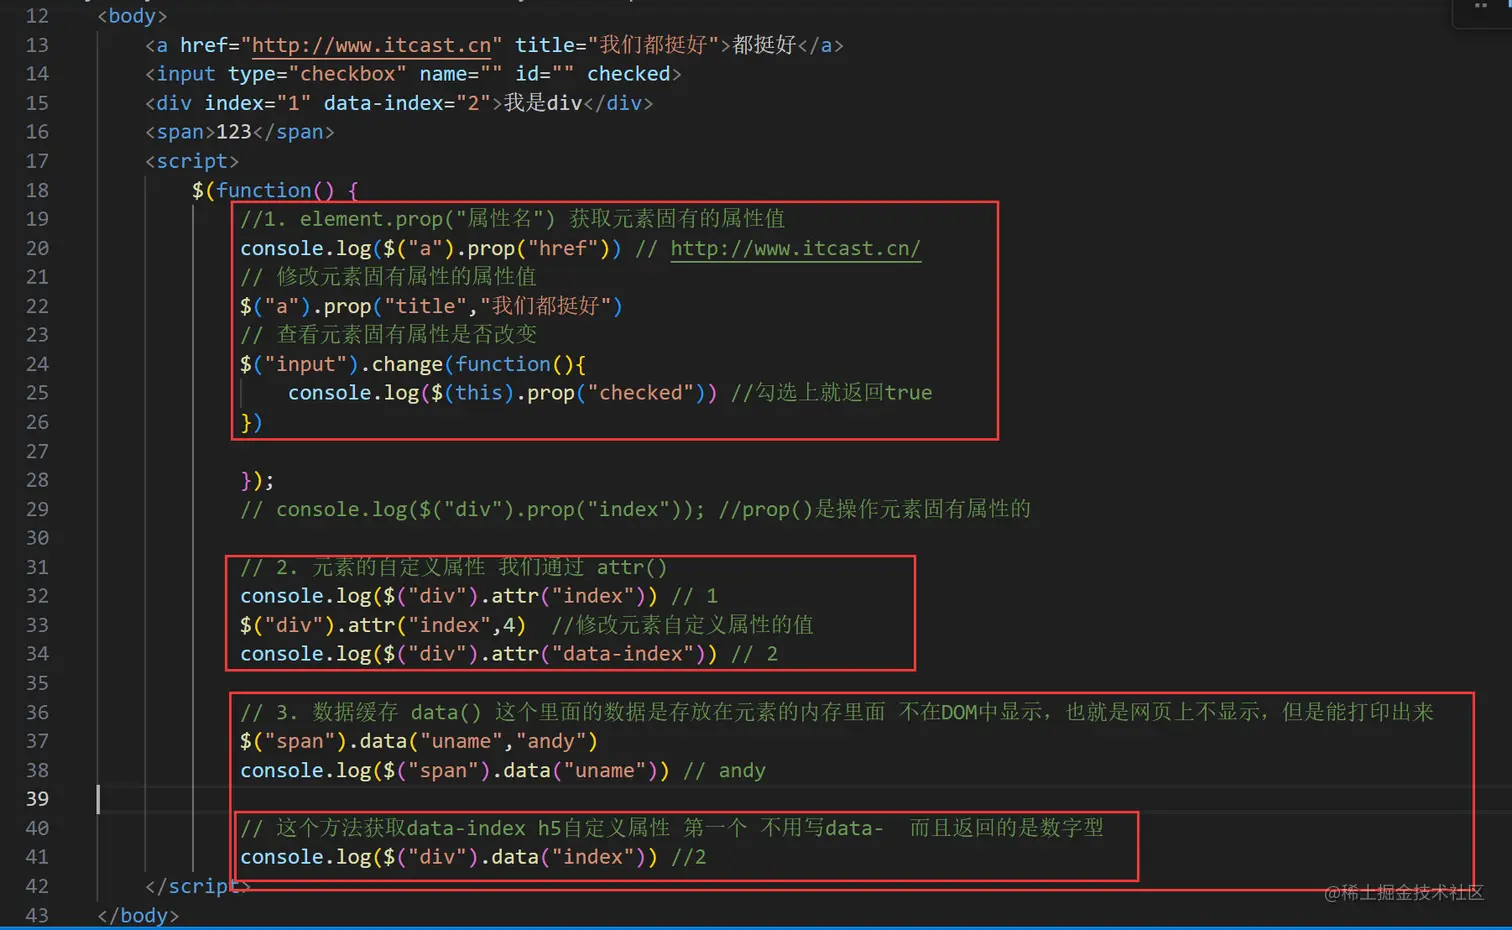1512x930 pixels.
Task: Click the closing }); on line 28
Action: (x=257, y=480)
